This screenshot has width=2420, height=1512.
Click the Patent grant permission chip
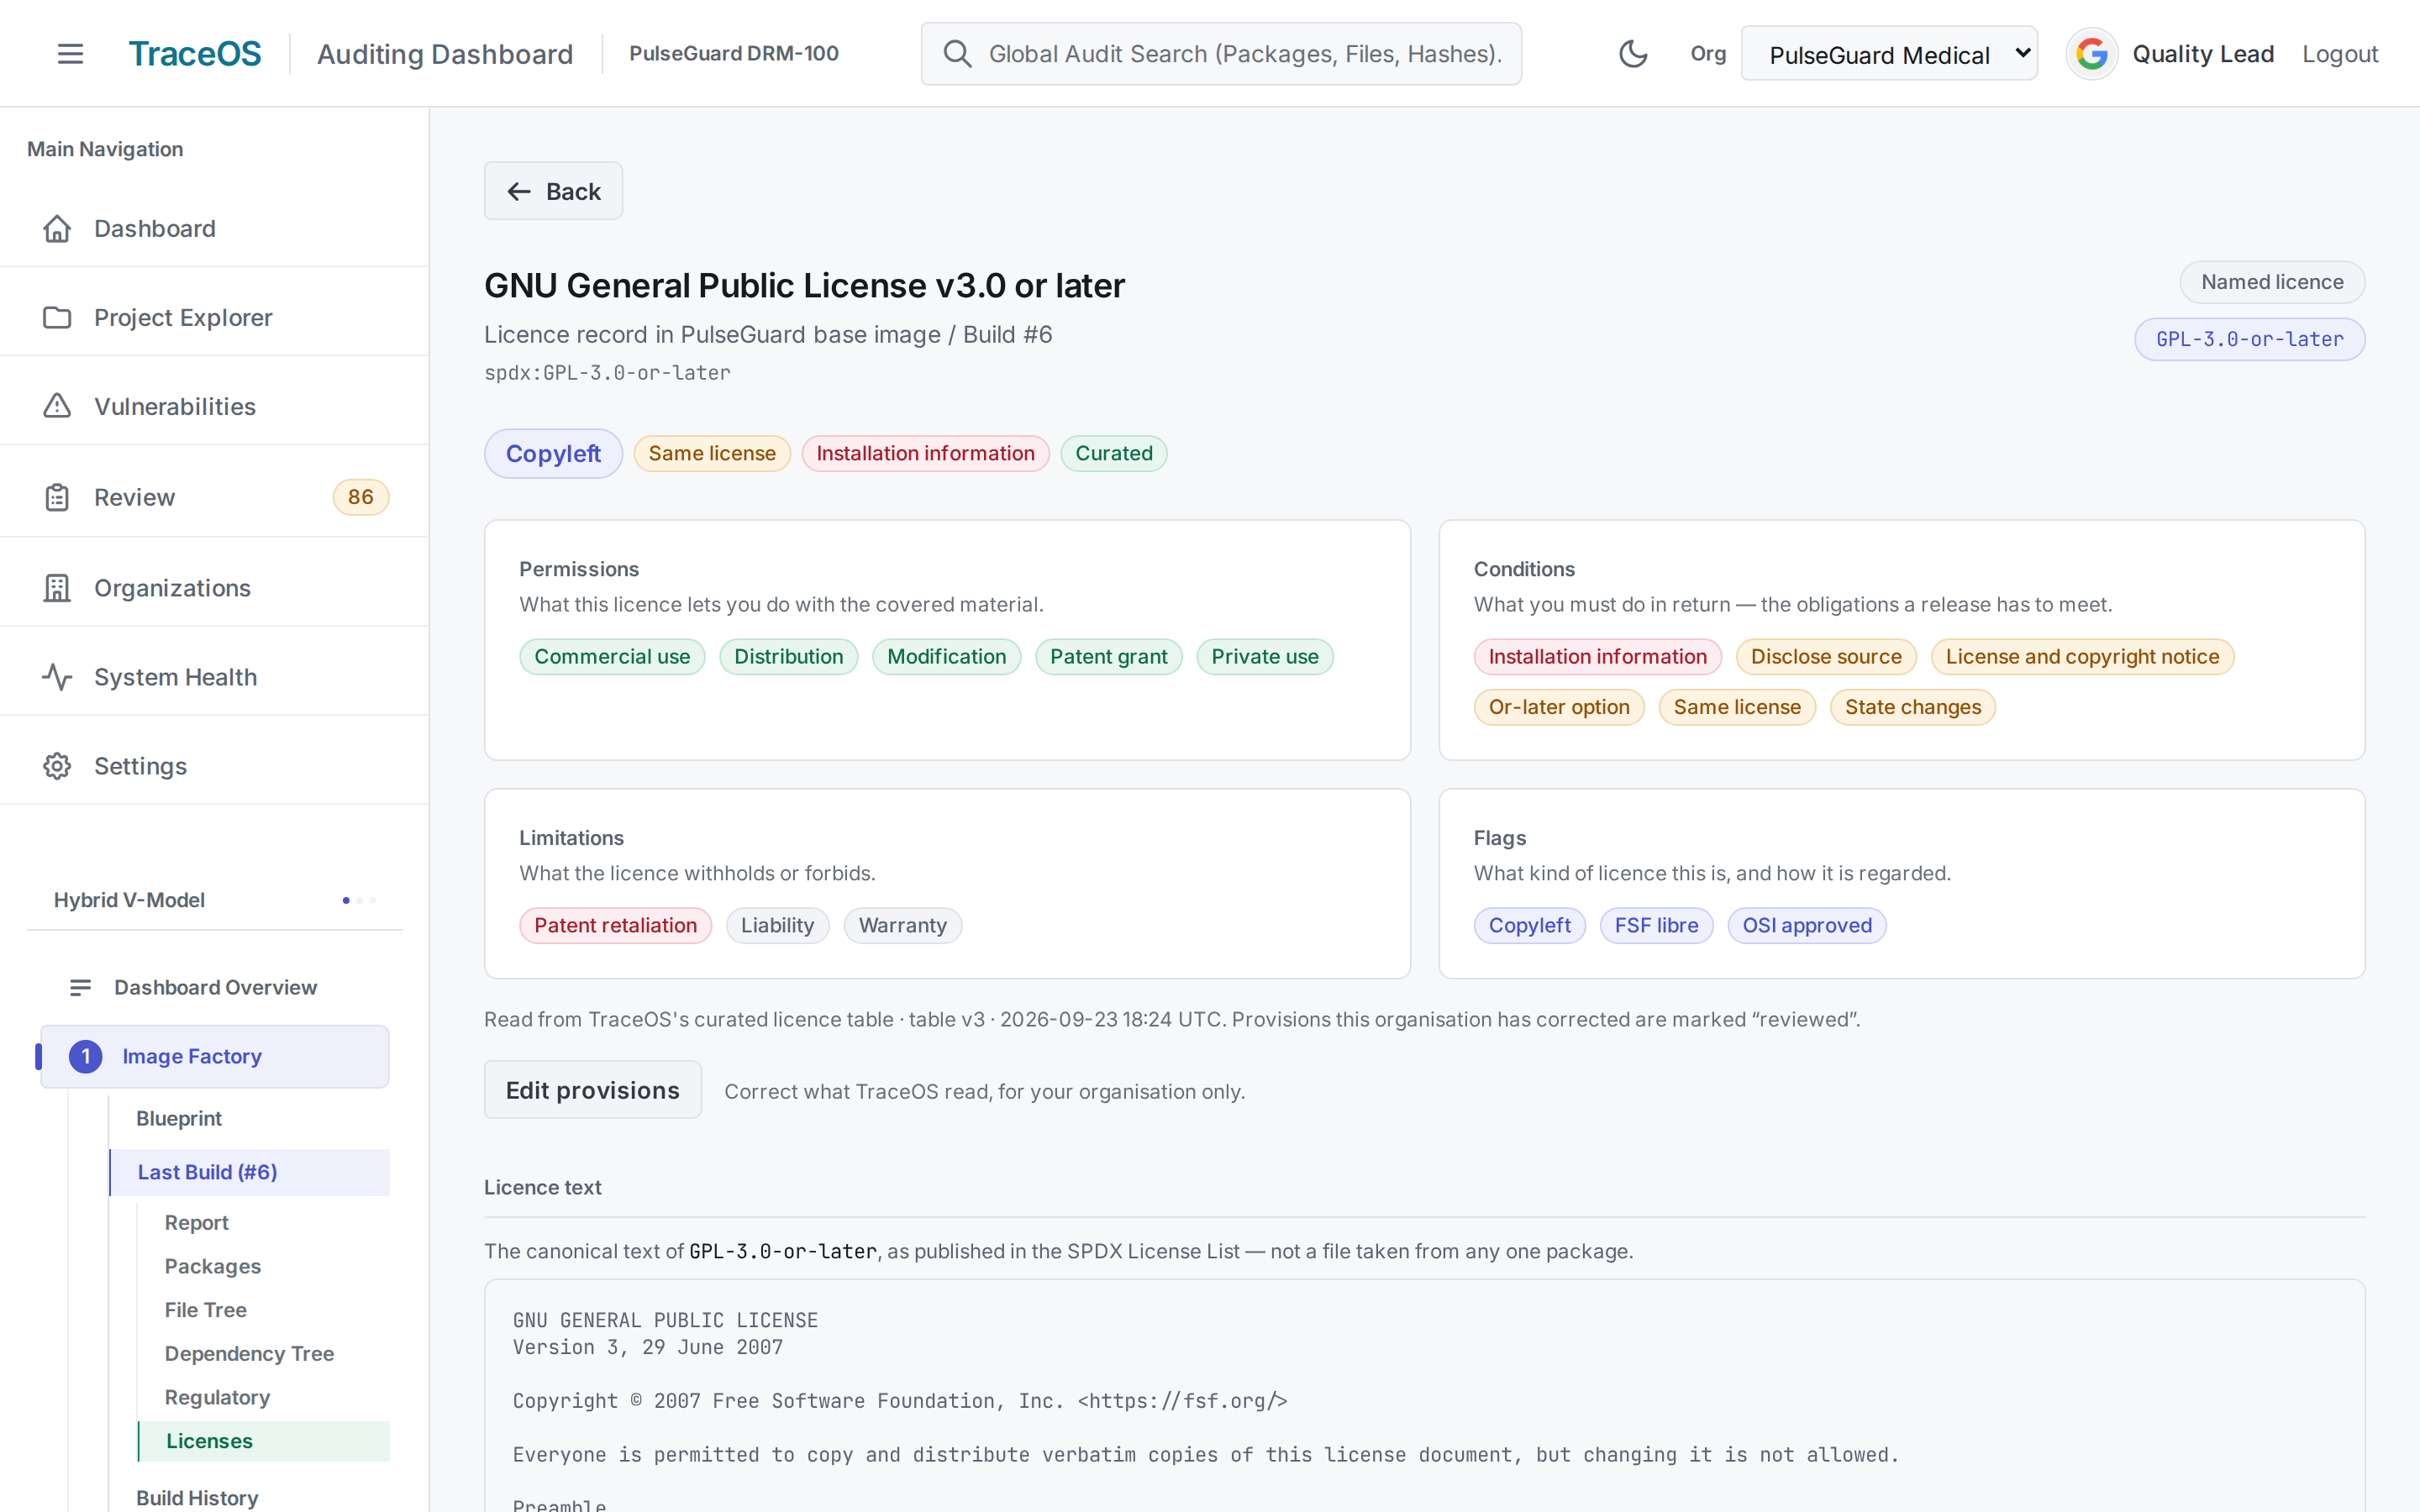[1109, 657]
